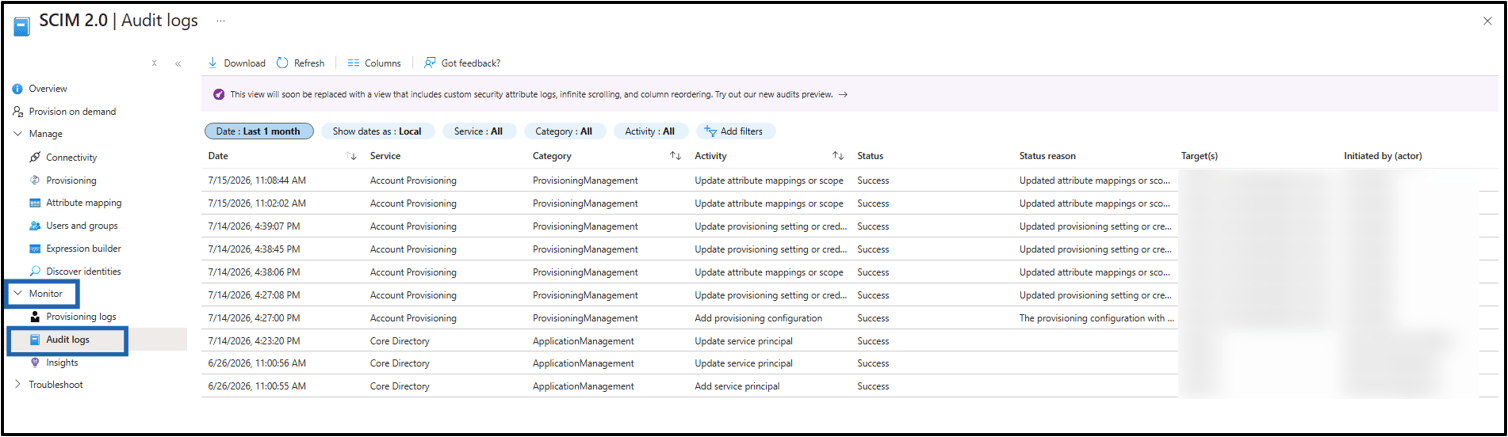The image size is (1508, 437).
Task: Open the Activity: All filter
Action: 650,131
